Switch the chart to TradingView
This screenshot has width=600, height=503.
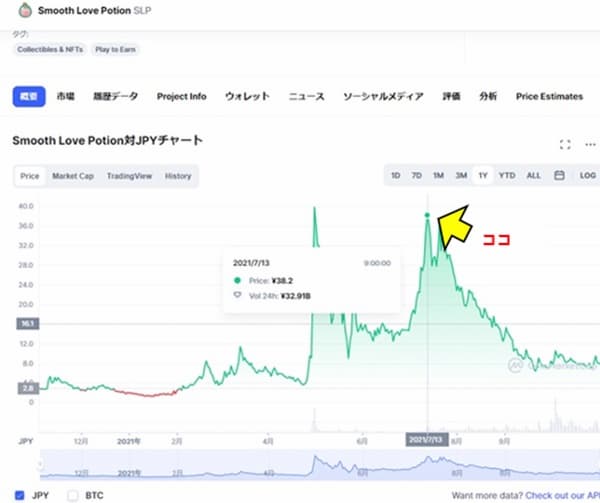[x=129, y=176]
